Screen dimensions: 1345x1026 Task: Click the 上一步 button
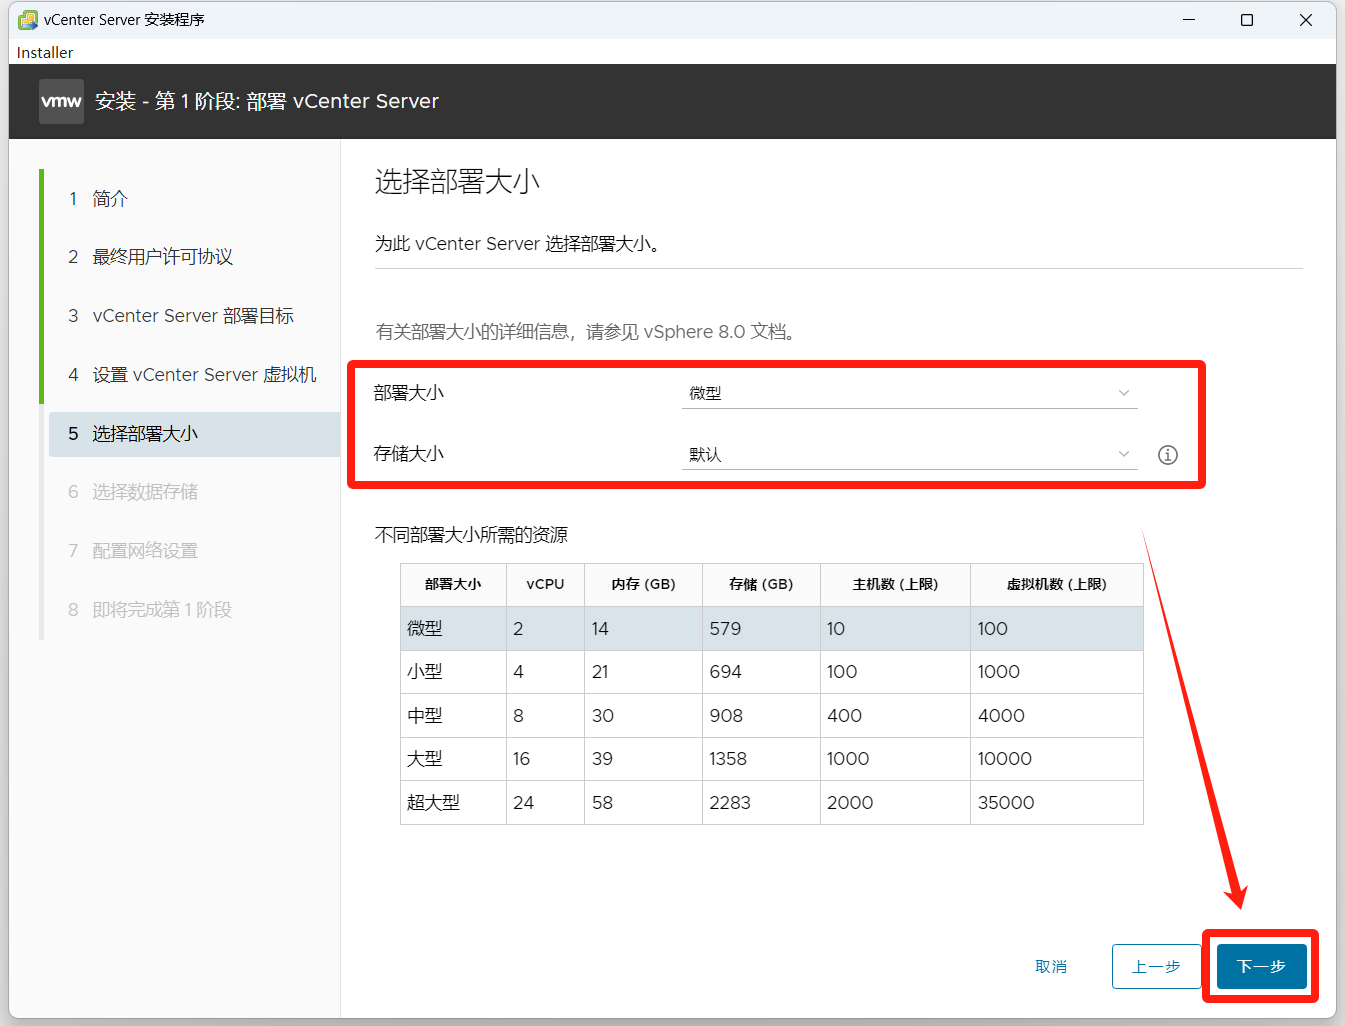(1156, 966)
